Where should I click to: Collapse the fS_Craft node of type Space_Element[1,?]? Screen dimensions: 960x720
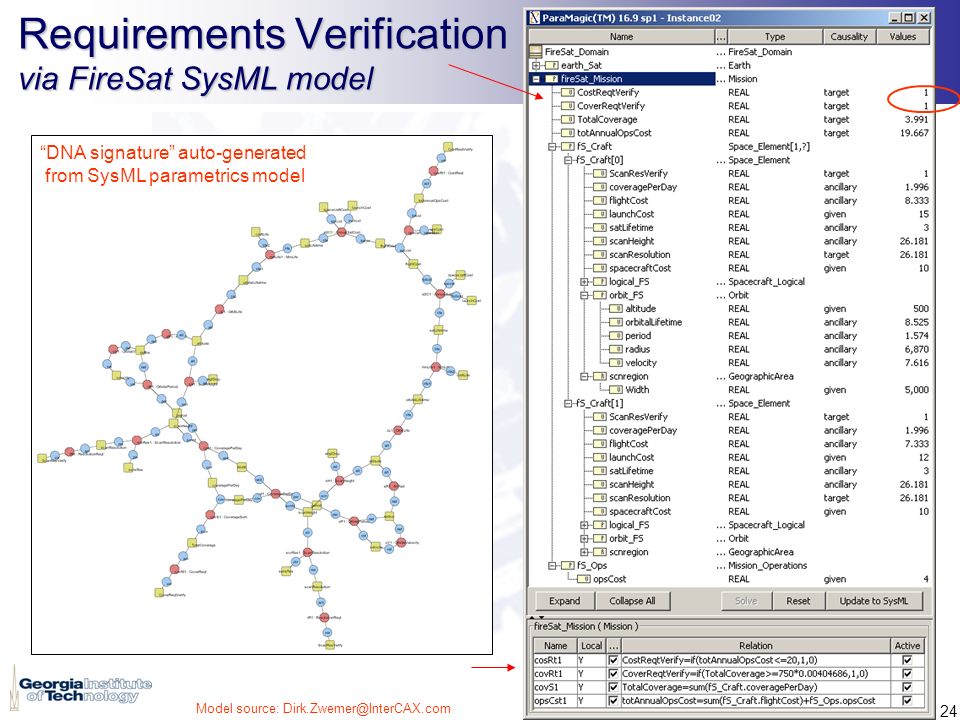(552, 146)
